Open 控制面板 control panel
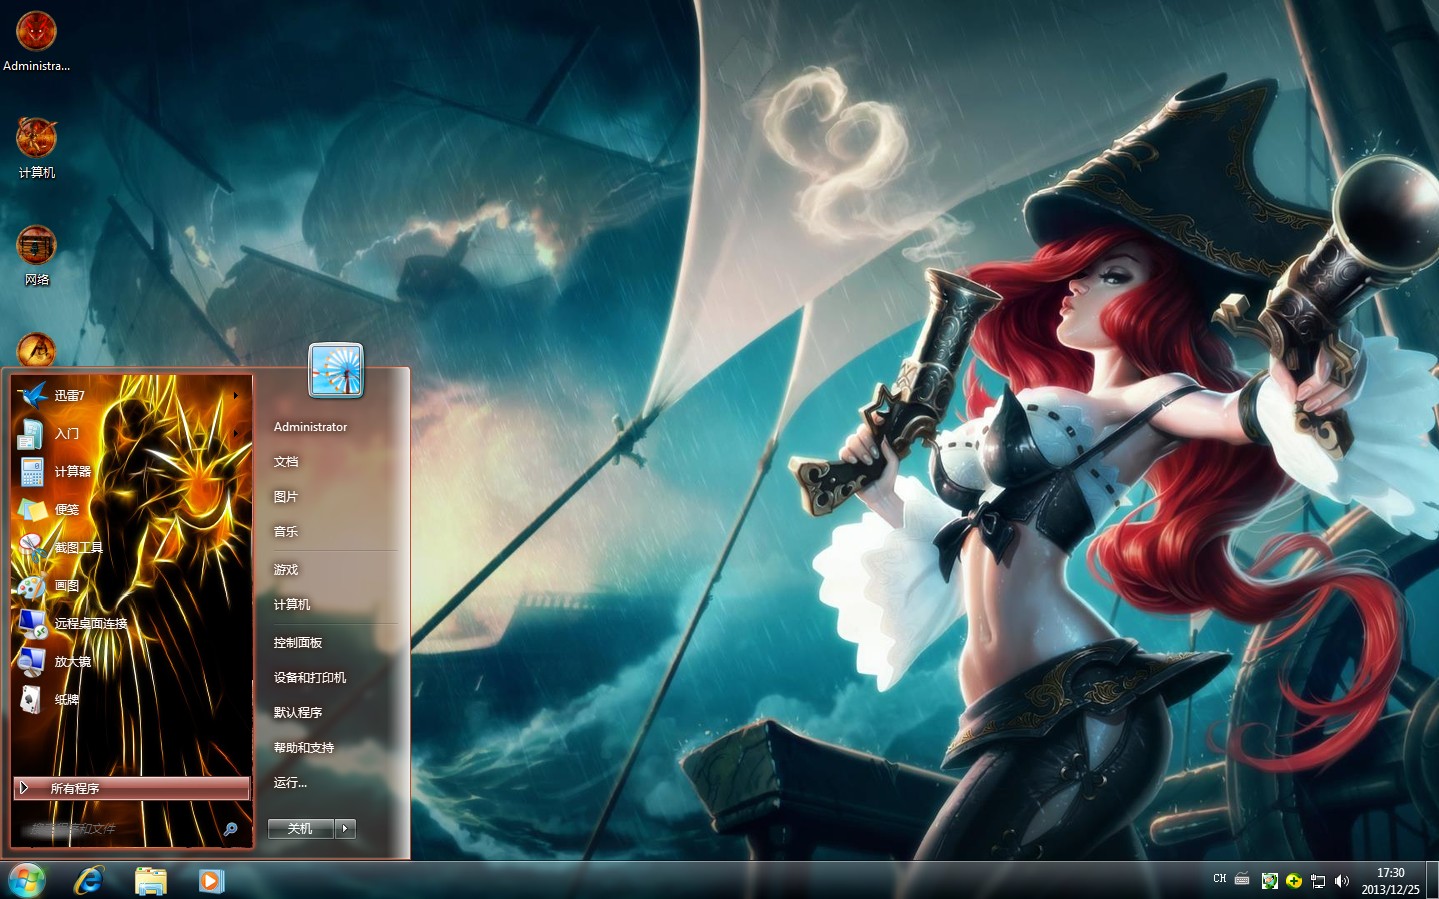The height and width of the screenshot is (899, 1439). pos(298,643)
